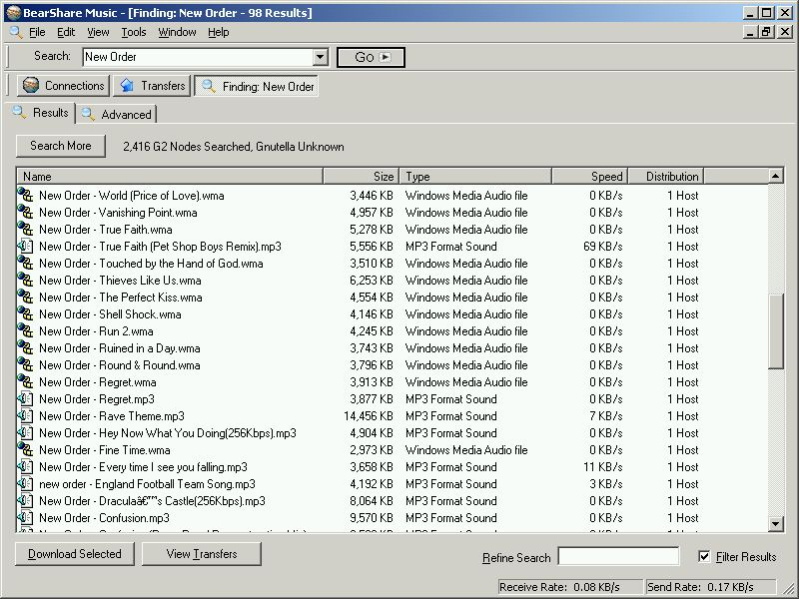Image resolution: width=799 pixels, height=599 pixels.
Task: Click the Receive Rate status bar entry
Action: (x=570, y=587)
